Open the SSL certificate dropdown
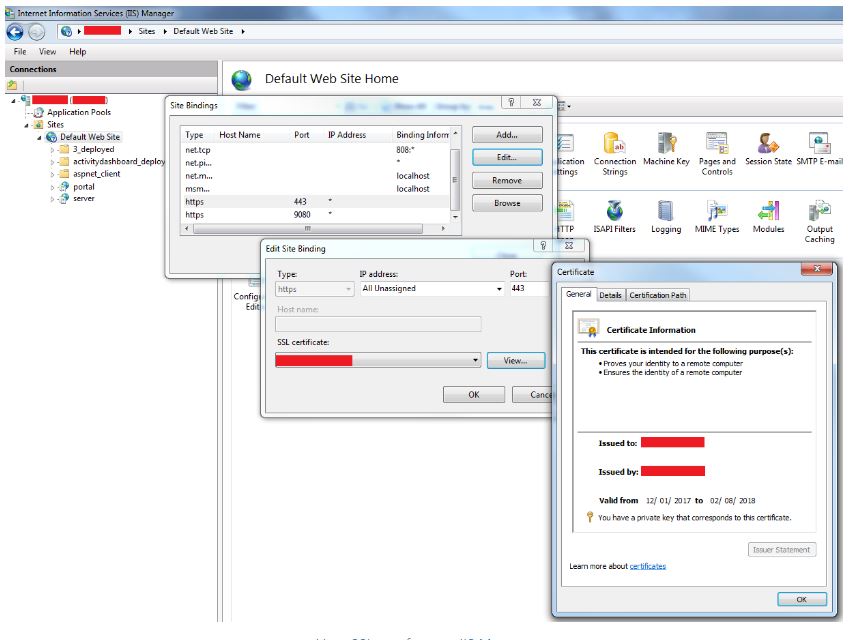 [x=476, y=360]
